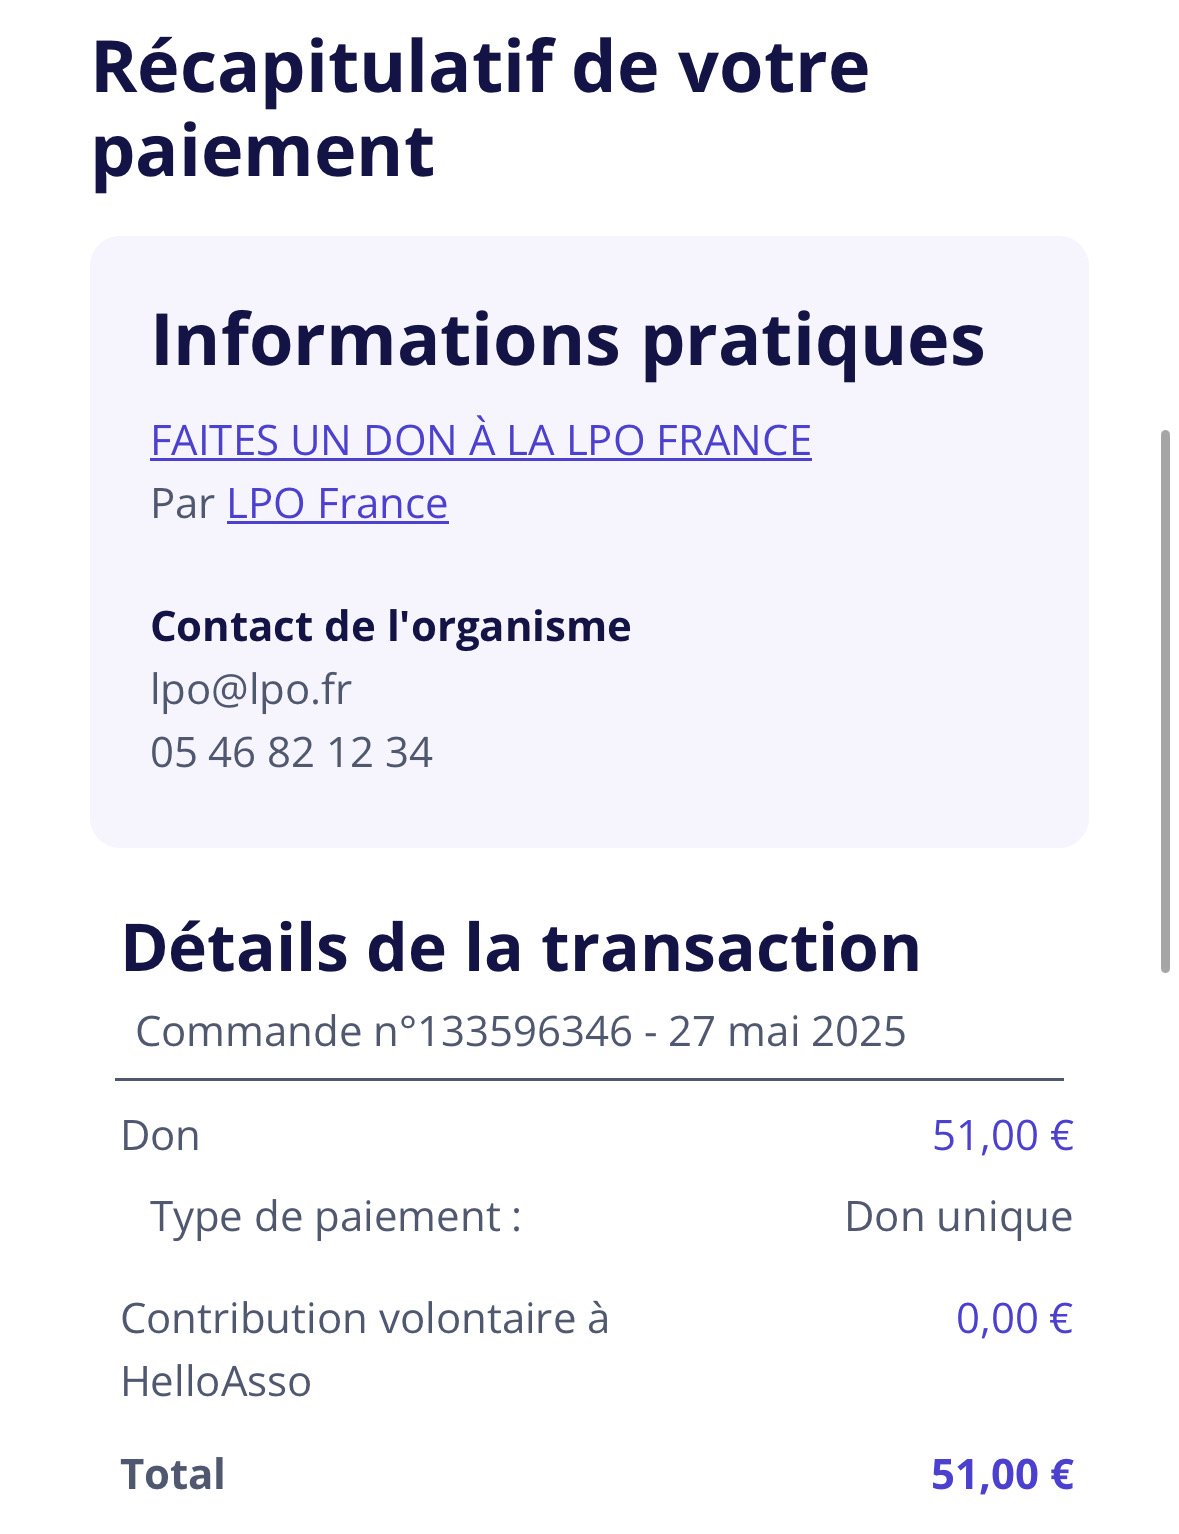Image resolution: width=1179 pixels, height=1534 pixels.
Task: Click the Contact de l'organisme label
Action: pyautogui.click(x=390, y=627)
